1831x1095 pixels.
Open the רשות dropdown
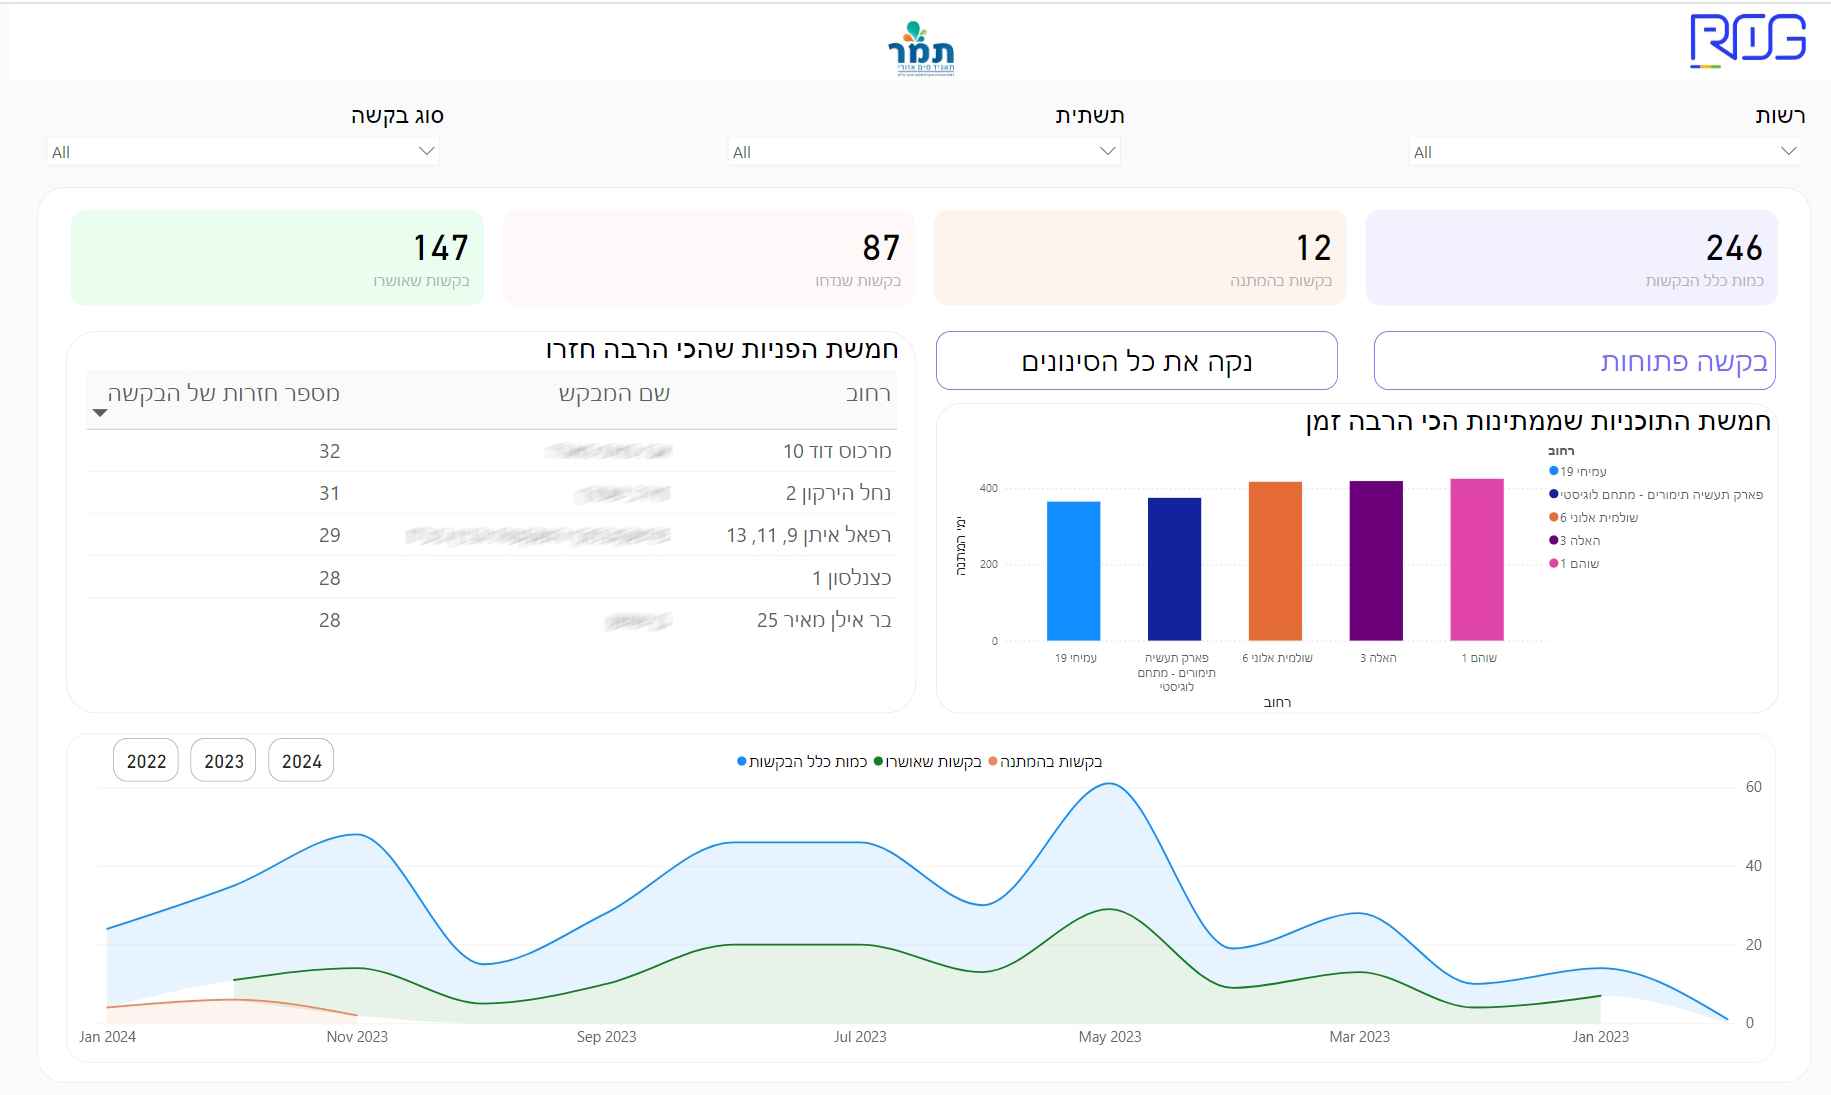[1605, 152]
